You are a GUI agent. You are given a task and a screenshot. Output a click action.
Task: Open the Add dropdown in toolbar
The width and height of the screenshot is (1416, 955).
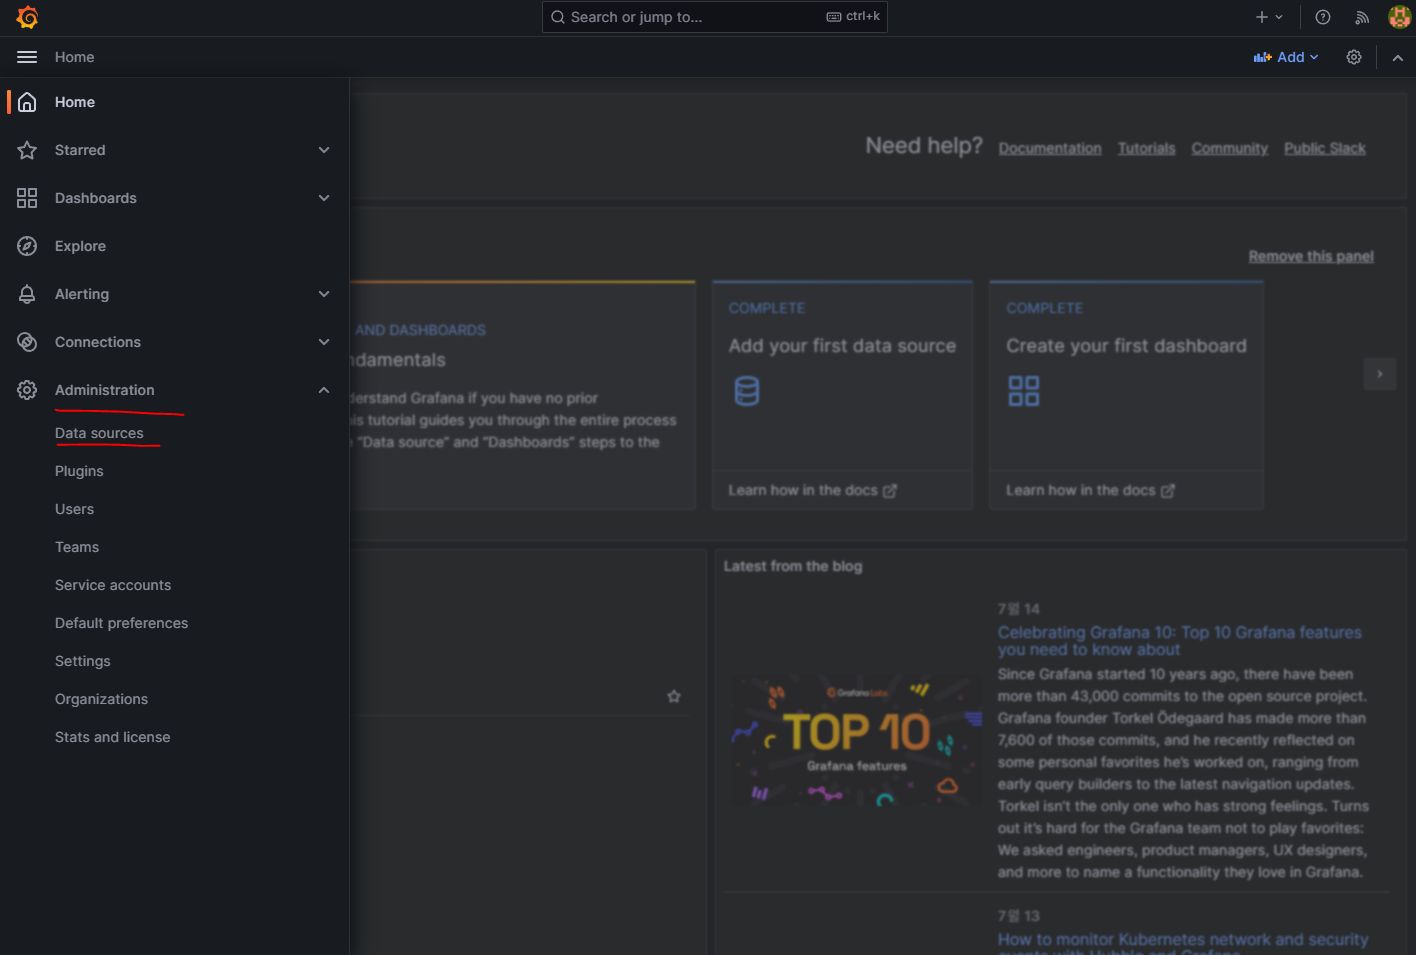(x=1286, y=57)
